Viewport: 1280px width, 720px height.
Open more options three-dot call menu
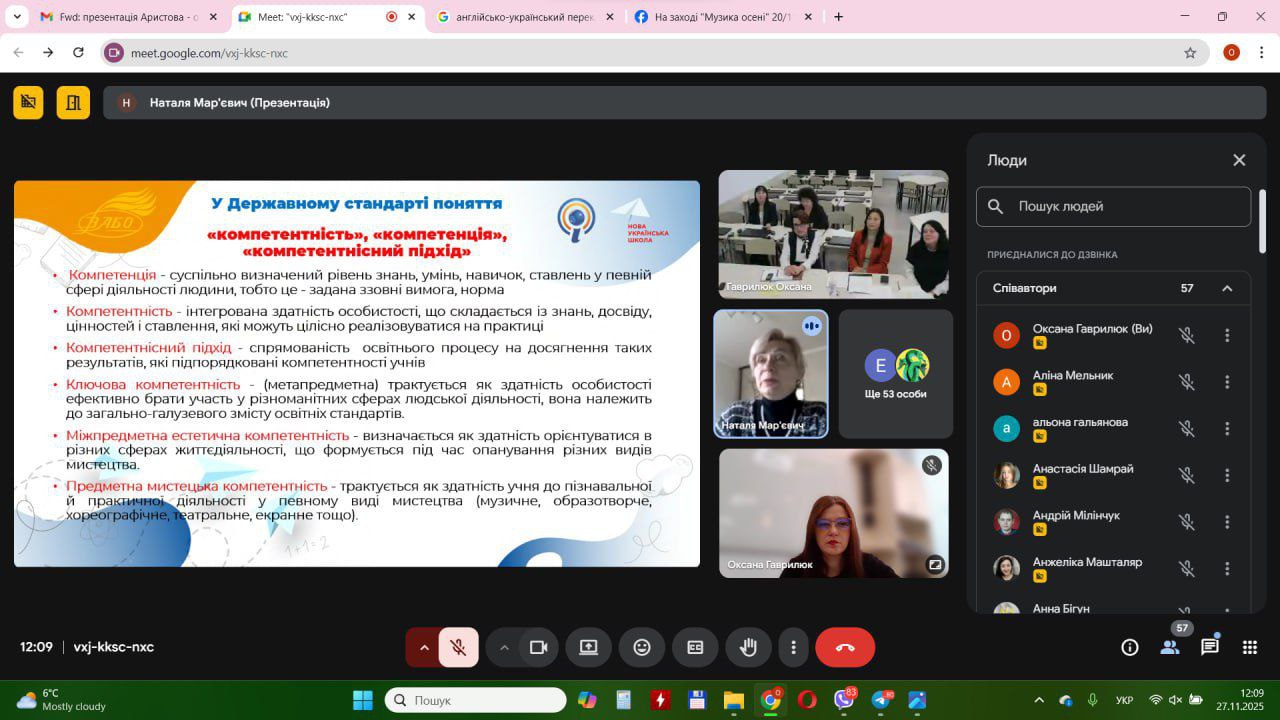point(793,647)
